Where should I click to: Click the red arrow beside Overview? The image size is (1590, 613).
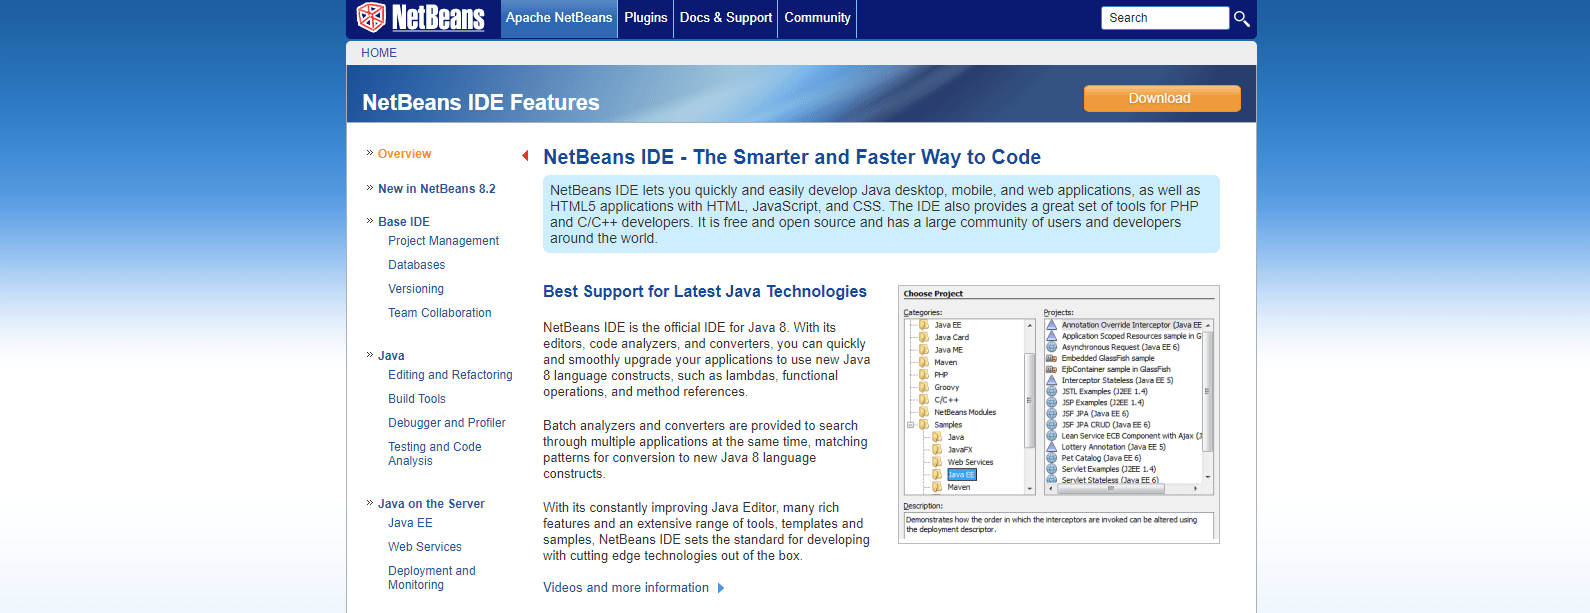pos(525,155)
